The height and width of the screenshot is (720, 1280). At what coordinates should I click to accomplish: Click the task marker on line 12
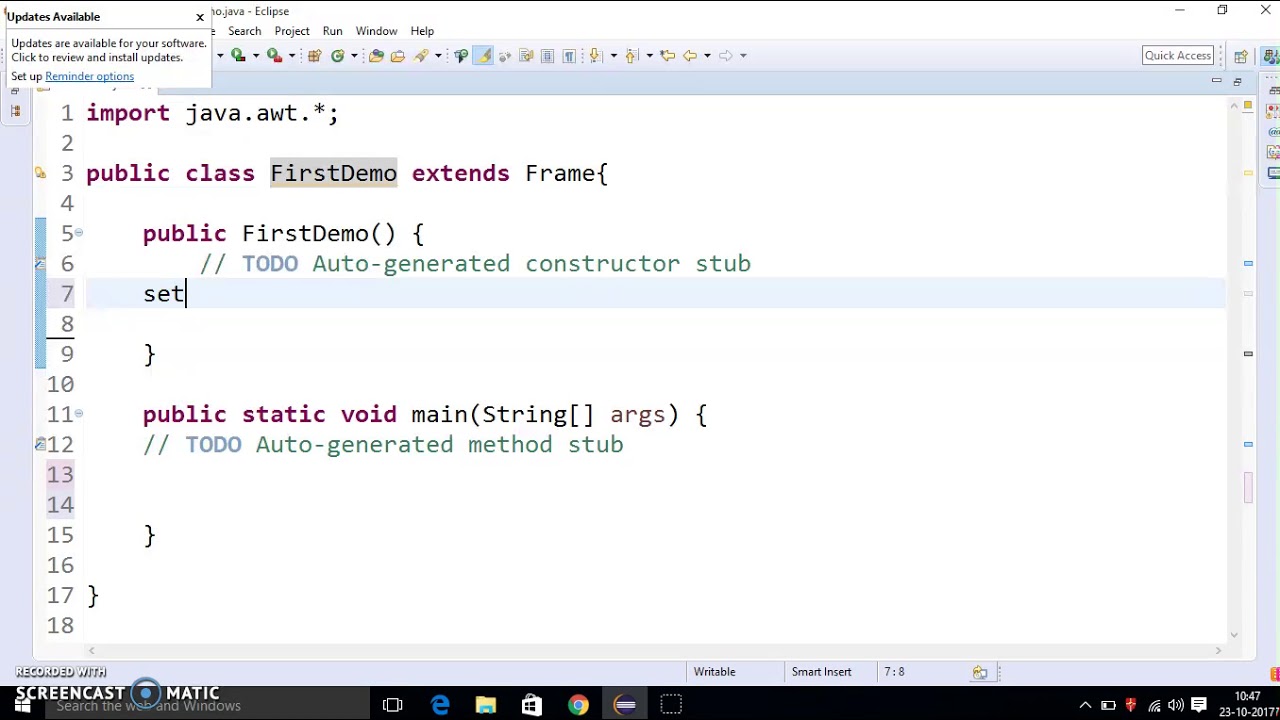(40, 444)
